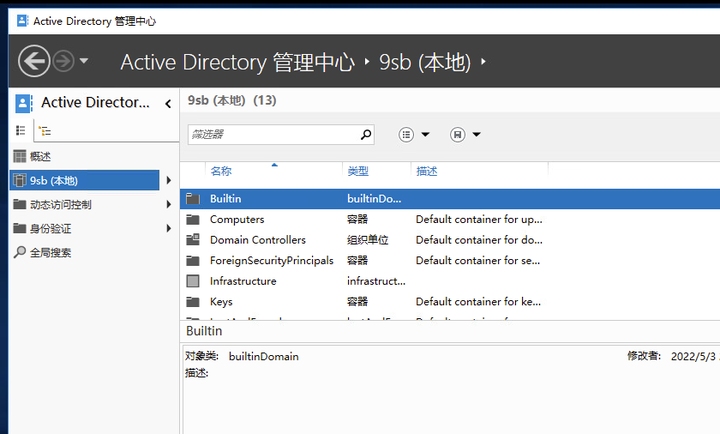Collapse the navigation pane with the chevron

tap(168, 103)
